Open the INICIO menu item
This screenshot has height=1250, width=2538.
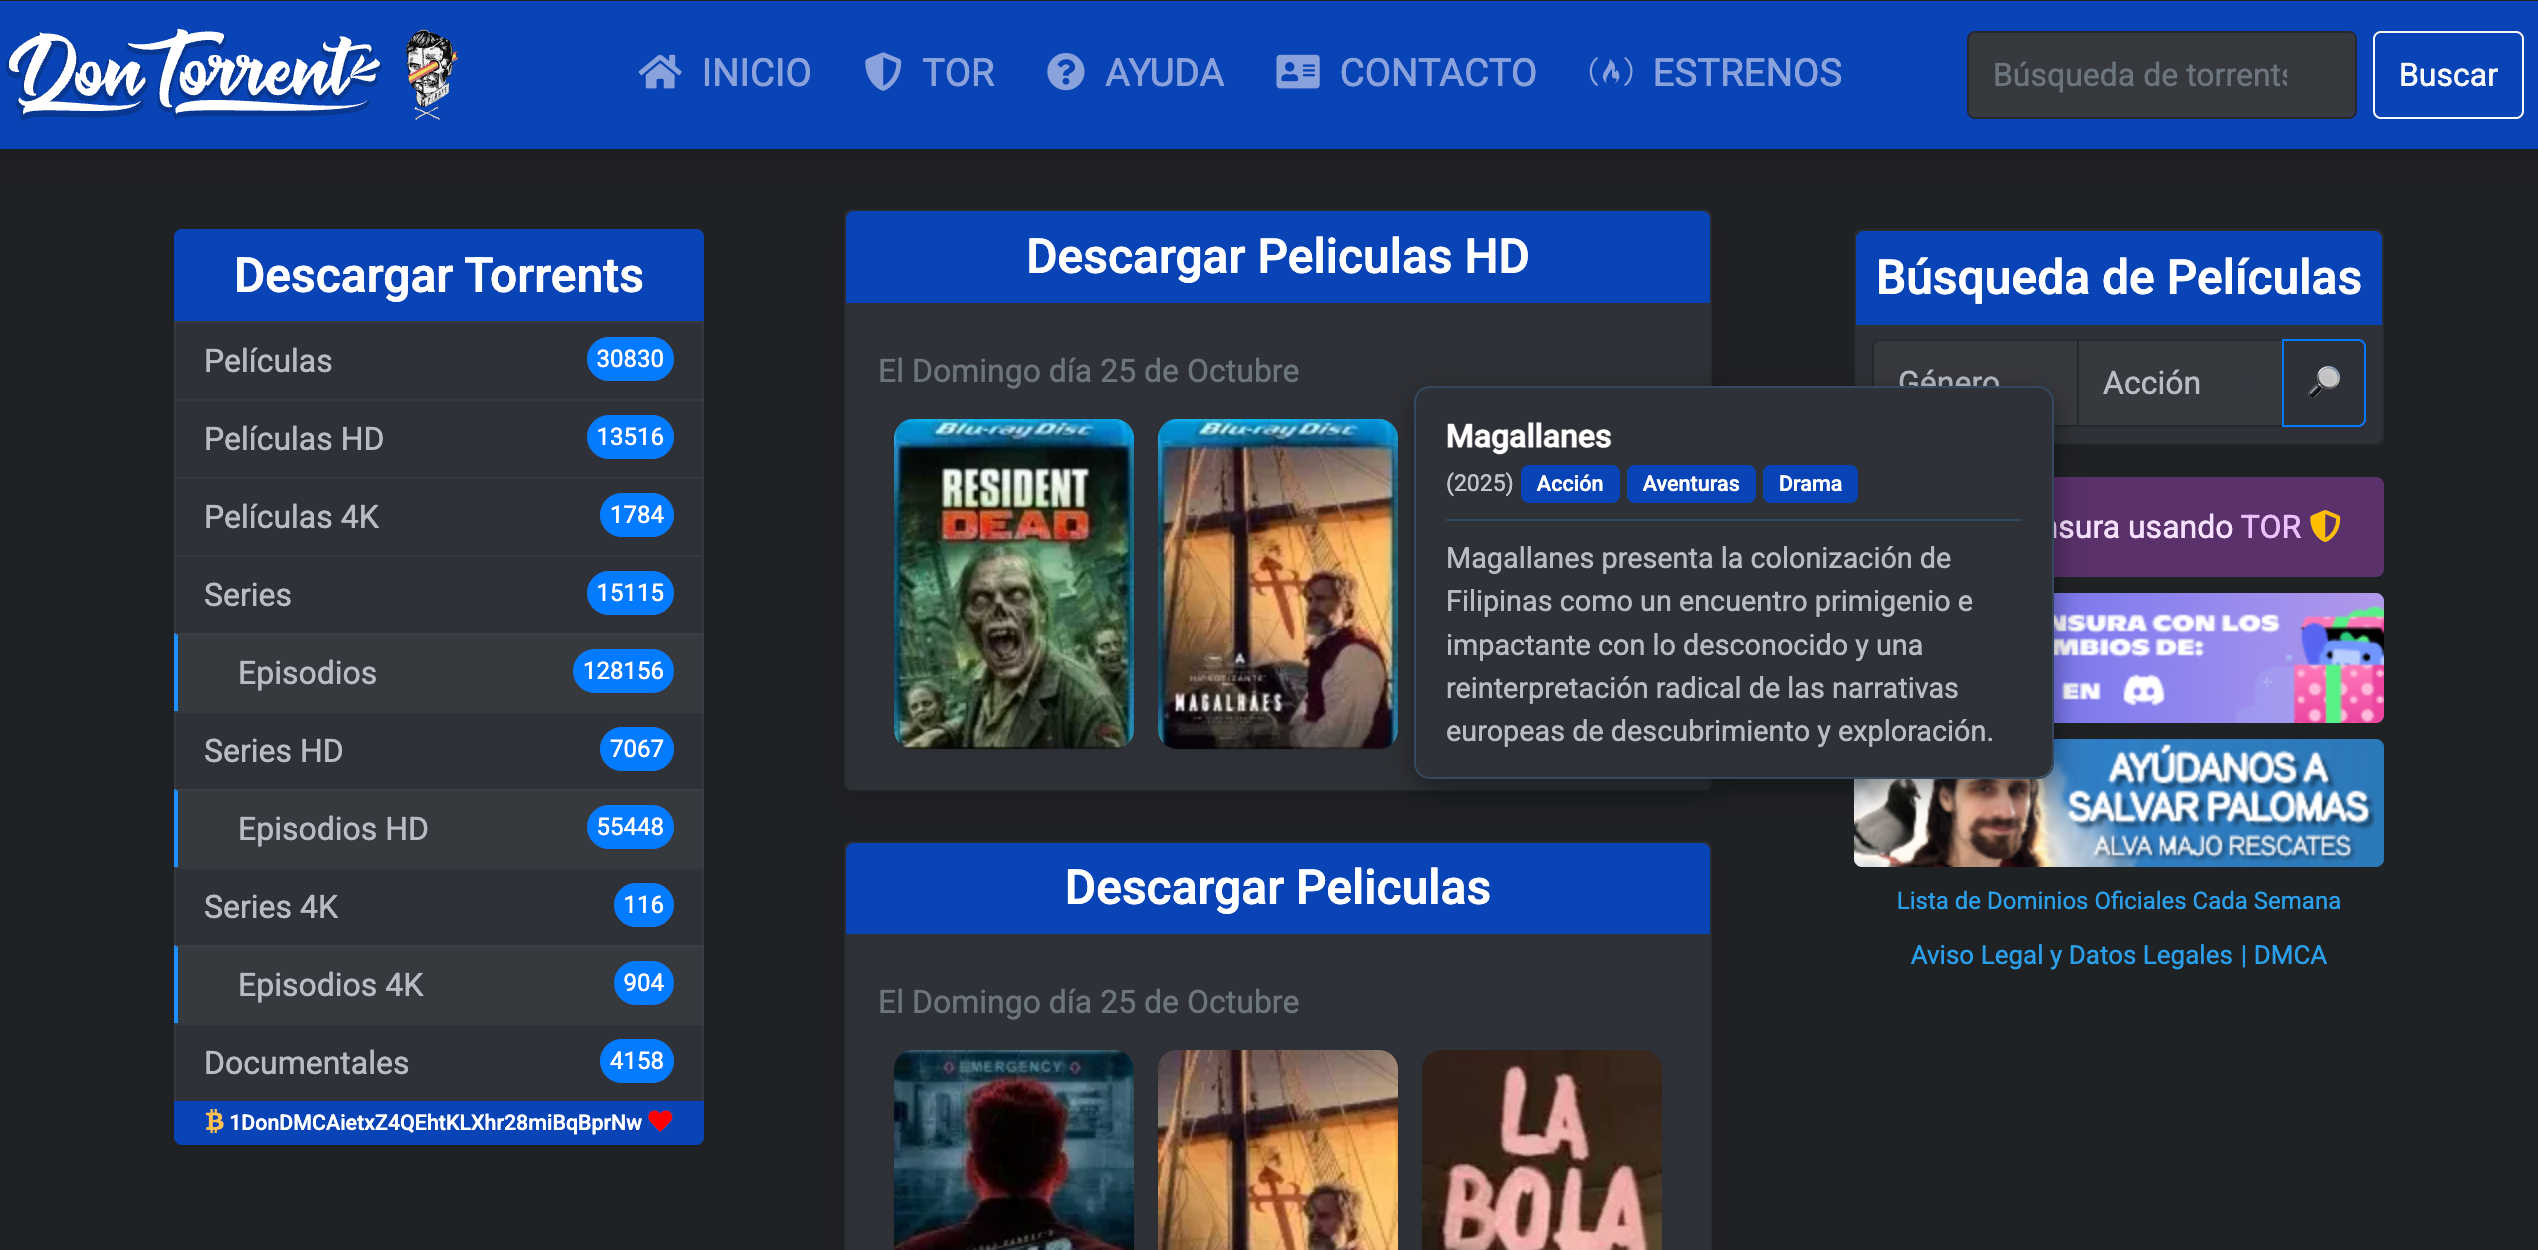tap(725, 73)
